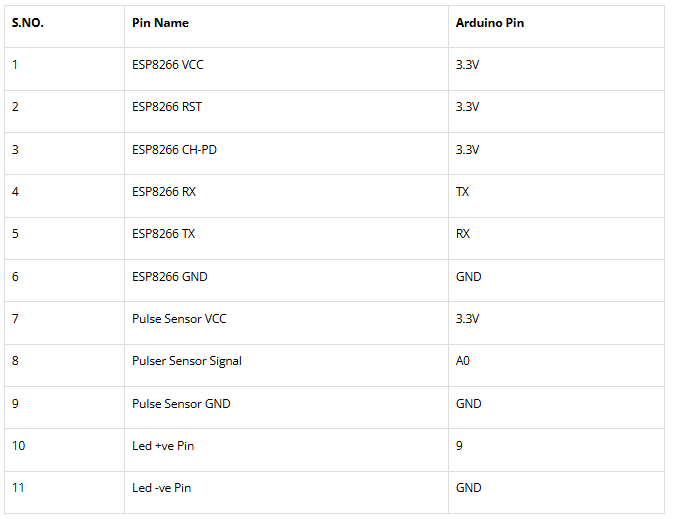
Task: Click the Pin Name column header
Action: click(160, 22)
